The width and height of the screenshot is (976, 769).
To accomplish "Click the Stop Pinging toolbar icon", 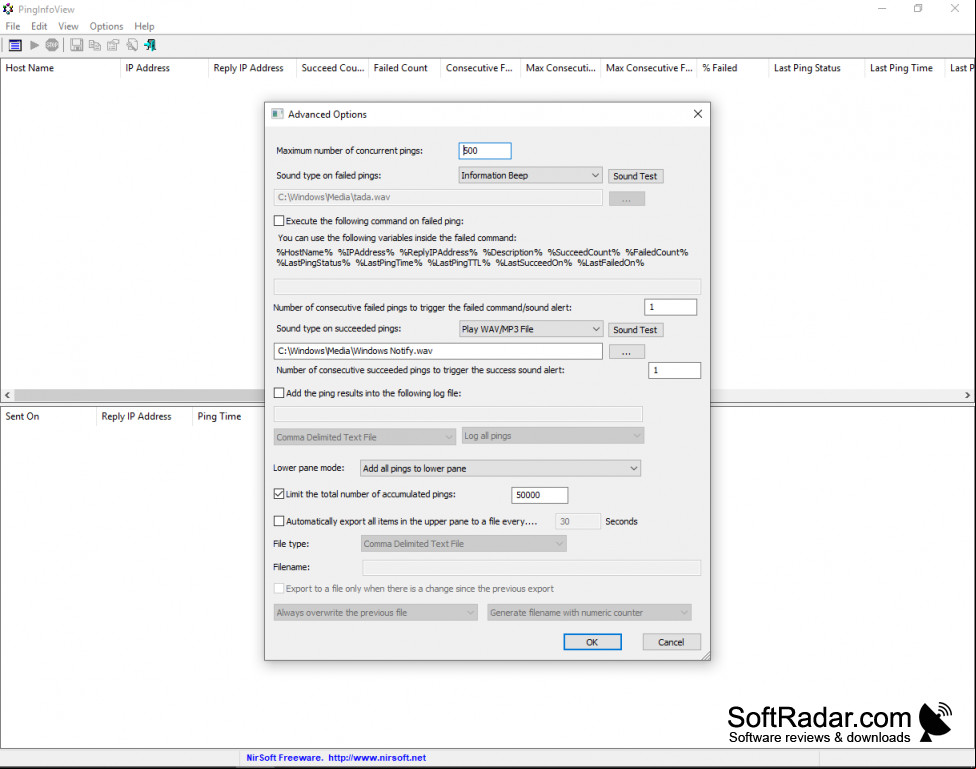I will tap(52, 45).
